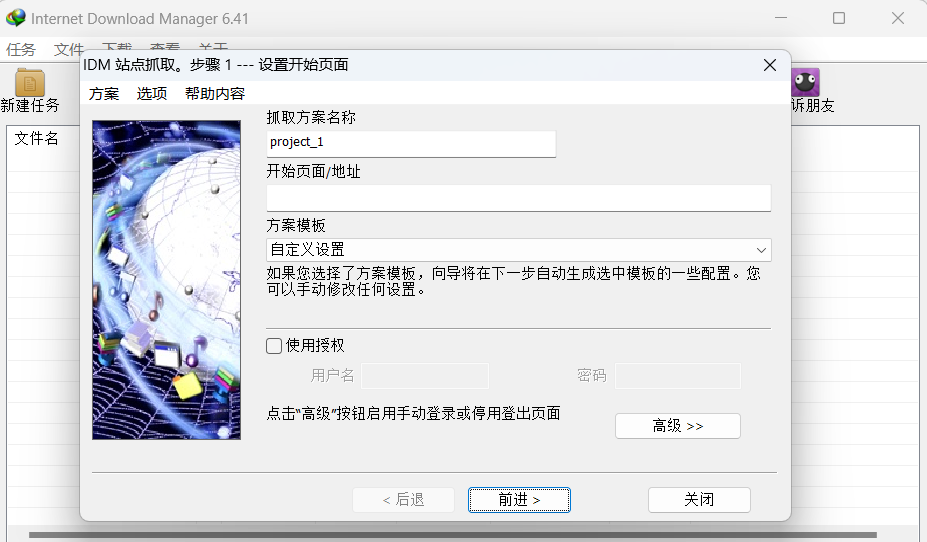Click the 开始页面/地址 input field
This screenshot has width=927, height=542.
(x=518, y=197)
